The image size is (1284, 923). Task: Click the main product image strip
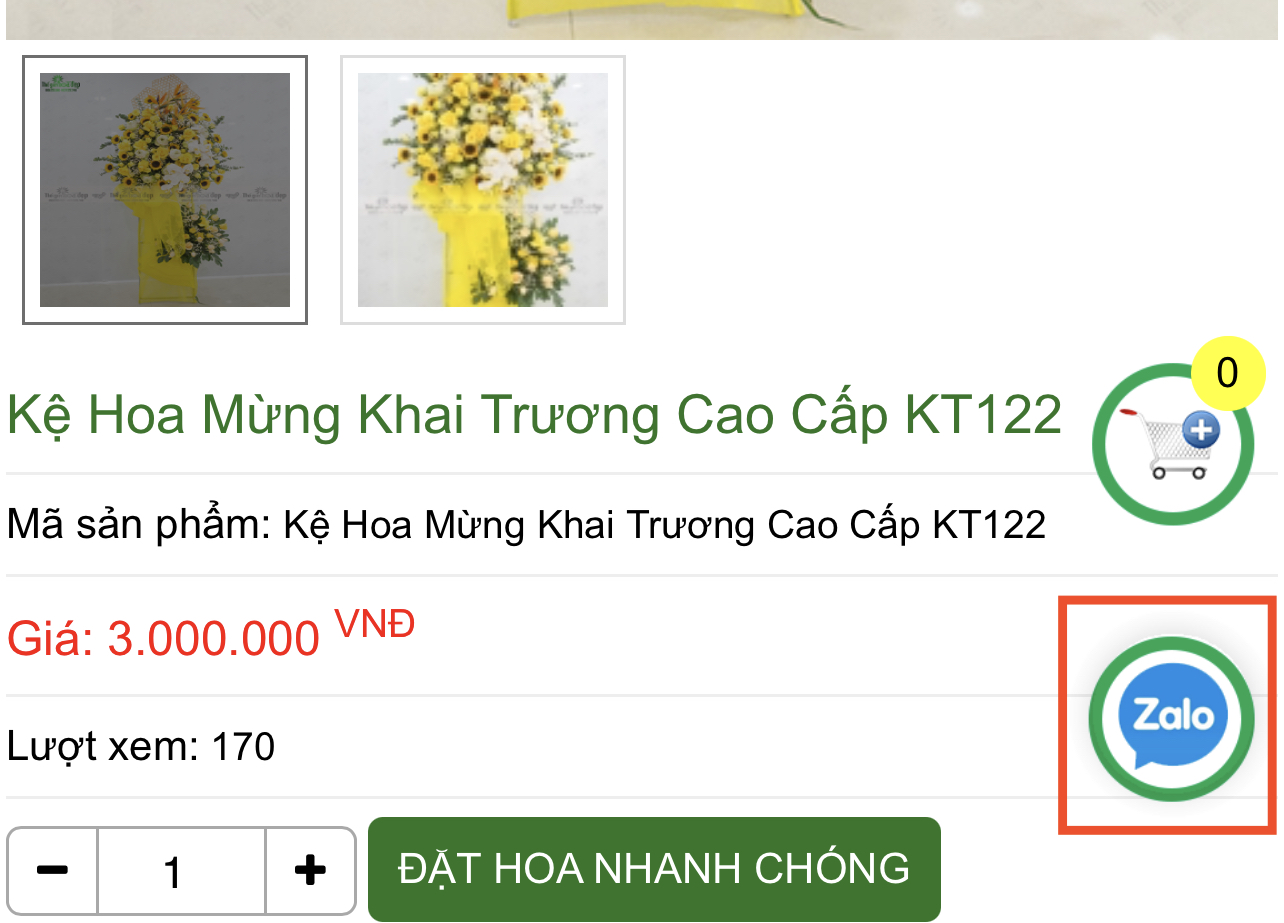642,20
